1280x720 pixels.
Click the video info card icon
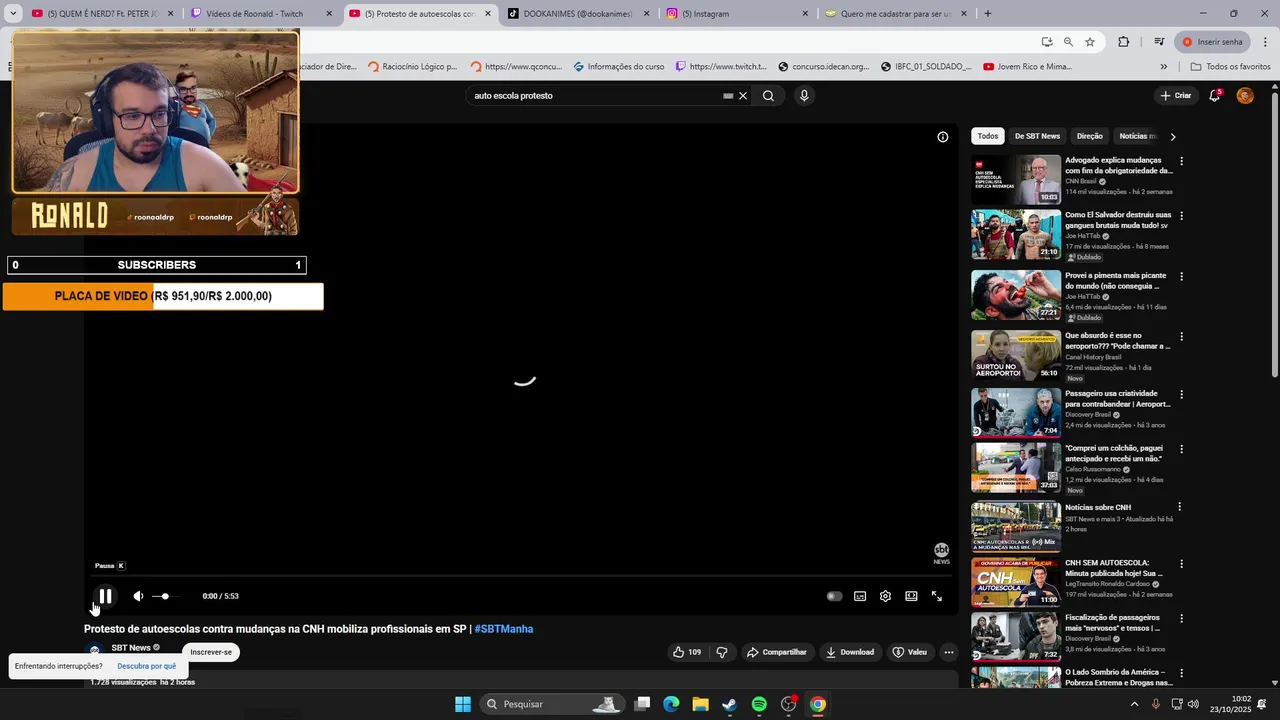[942, 137]
